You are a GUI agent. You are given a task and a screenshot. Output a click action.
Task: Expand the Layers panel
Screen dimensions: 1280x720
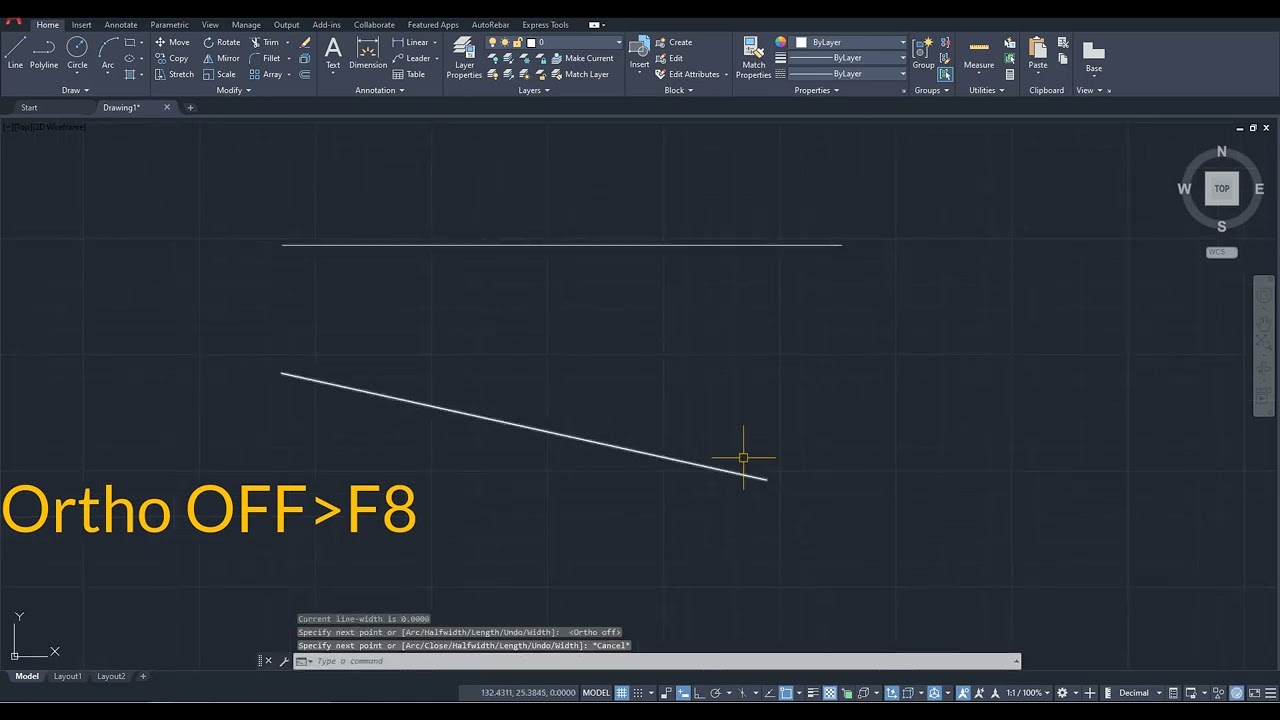point(534,90)
